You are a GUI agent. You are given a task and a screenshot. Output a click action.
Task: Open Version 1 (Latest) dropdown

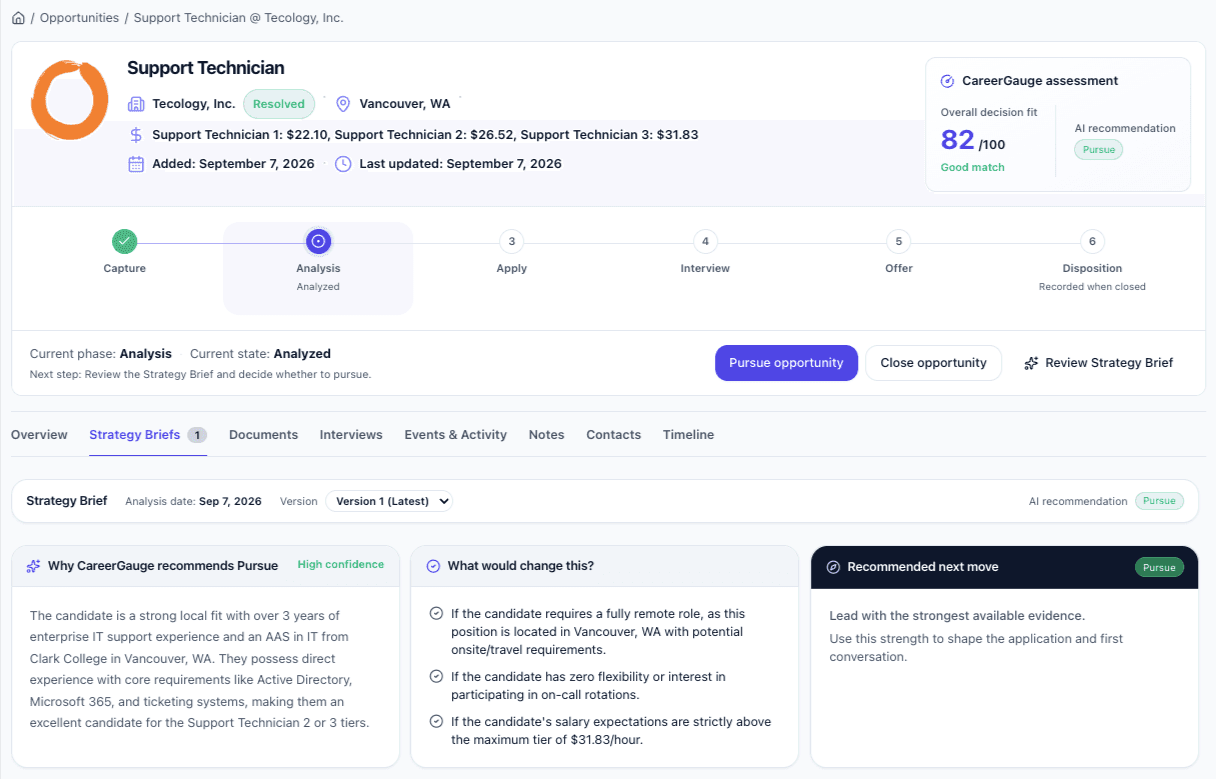[389, 501]
